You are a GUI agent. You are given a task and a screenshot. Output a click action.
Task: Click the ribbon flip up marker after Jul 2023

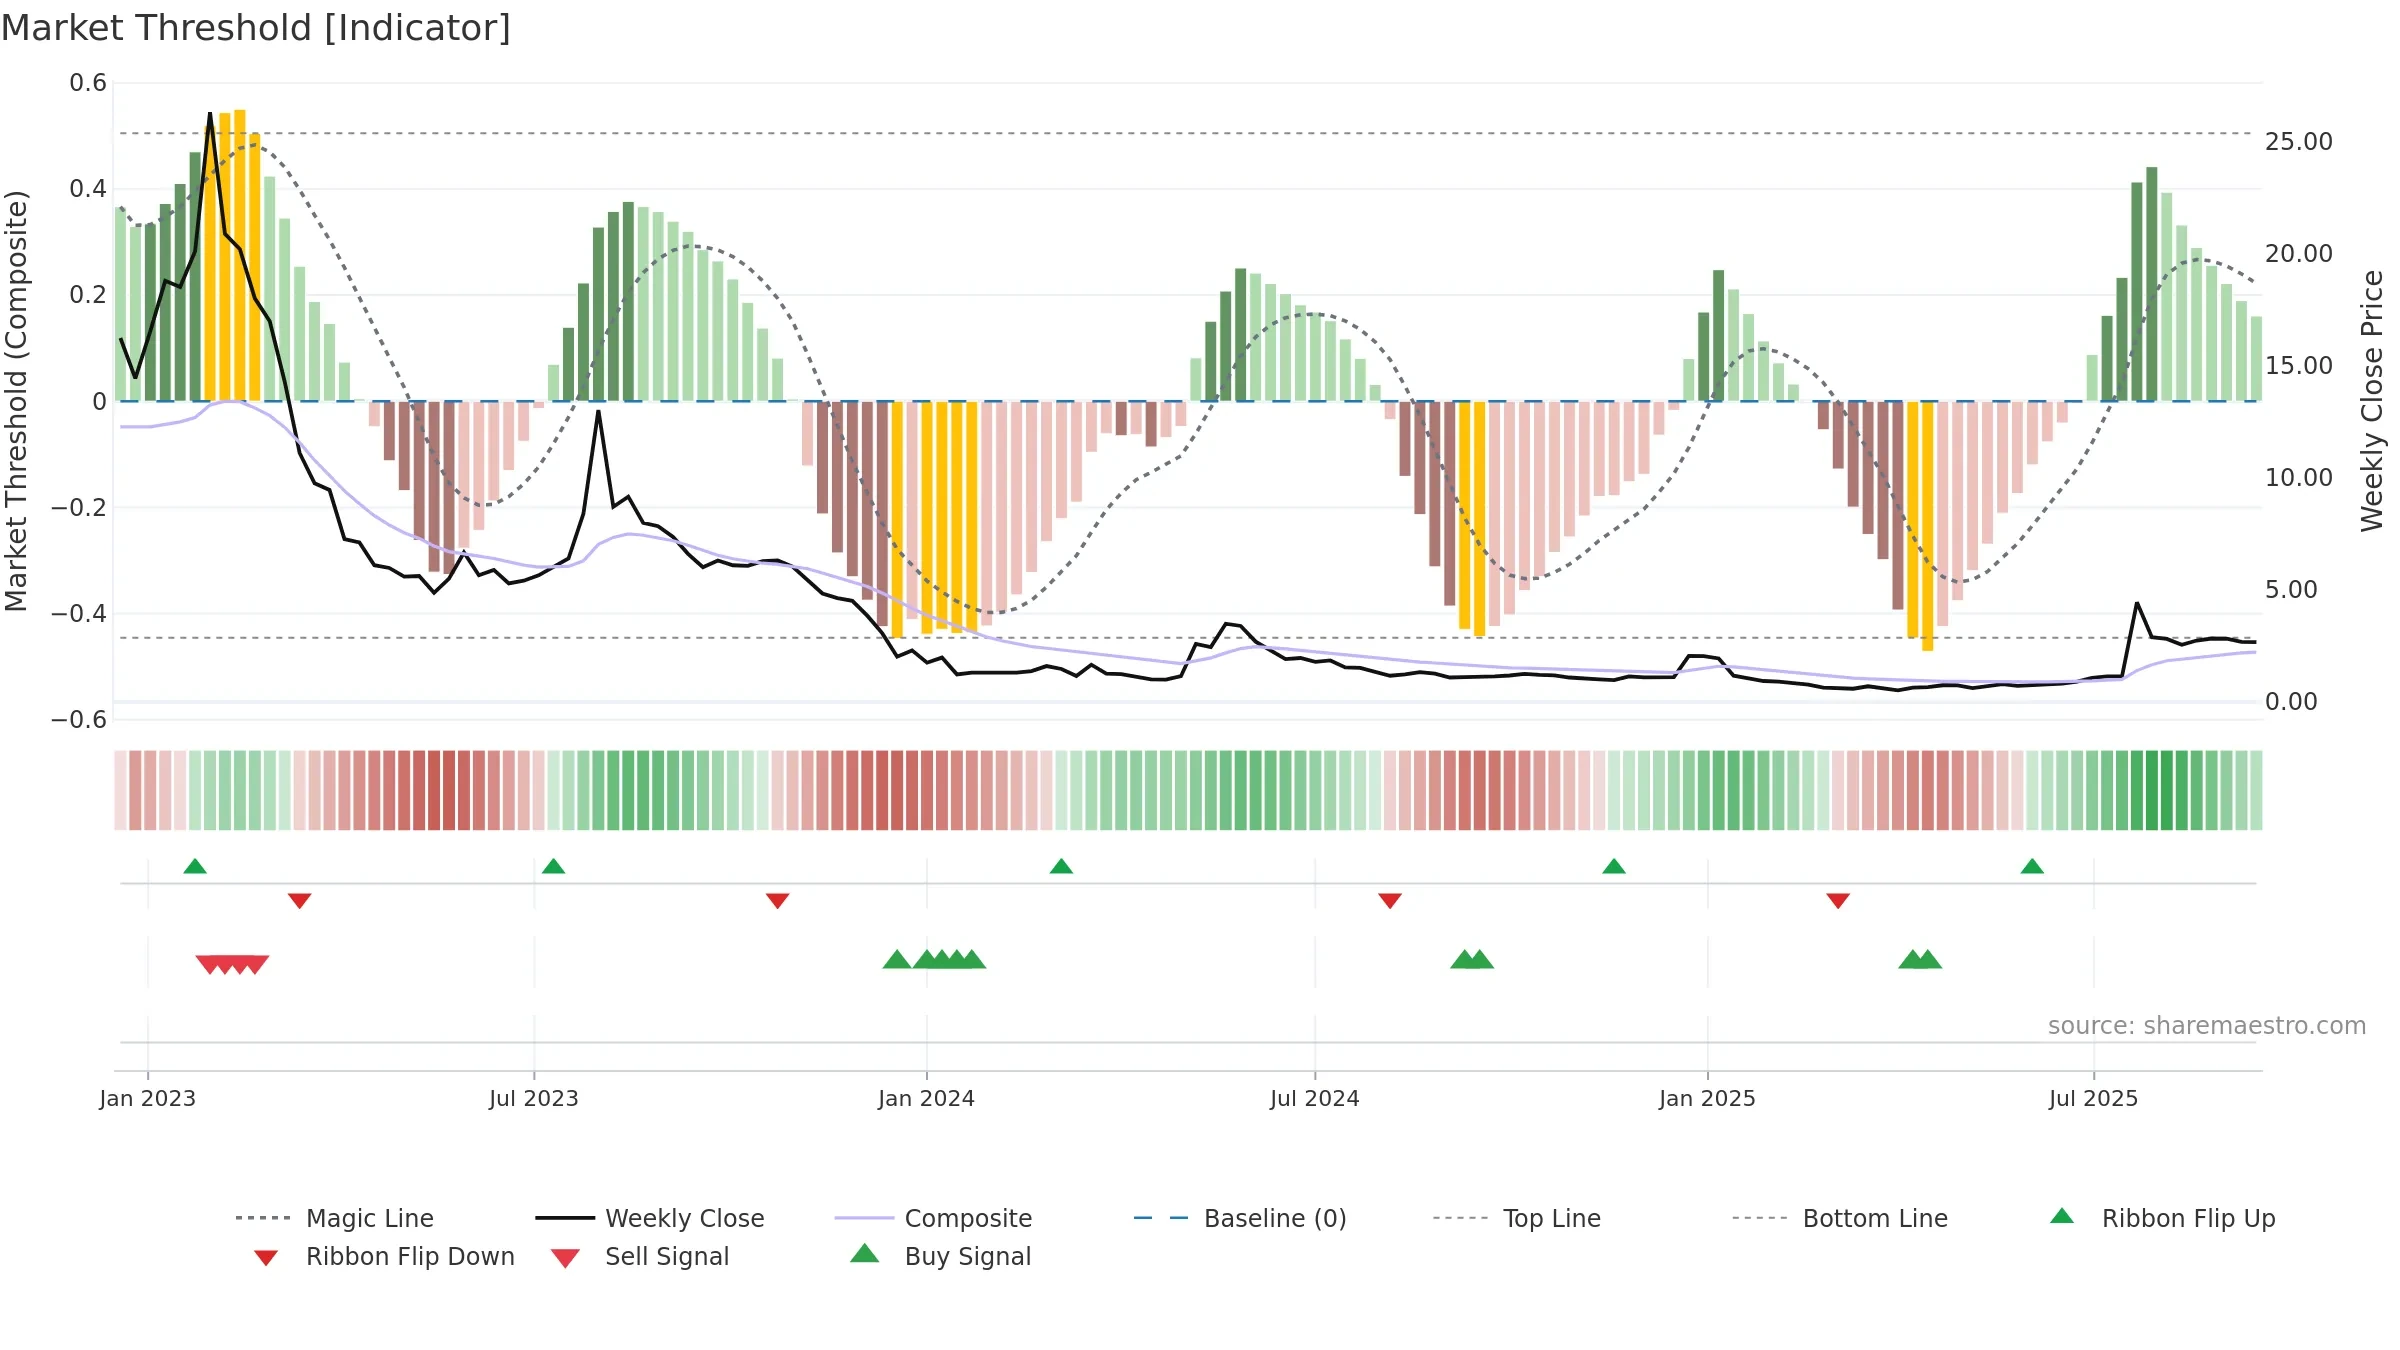click(553, 866)
